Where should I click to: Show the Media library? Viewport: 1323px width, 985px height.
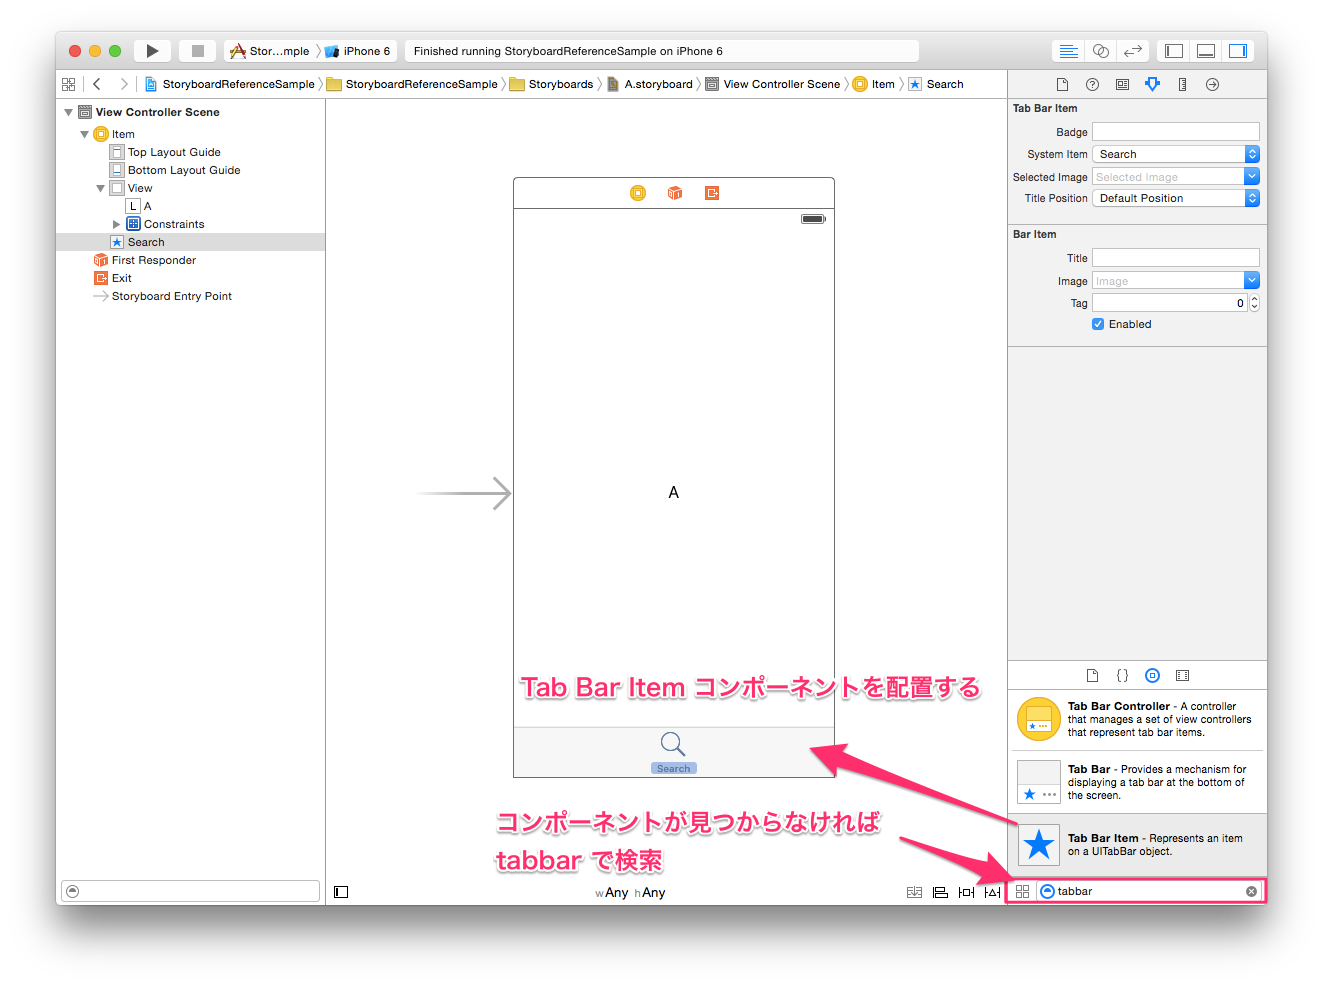(x=1182, y=676)
